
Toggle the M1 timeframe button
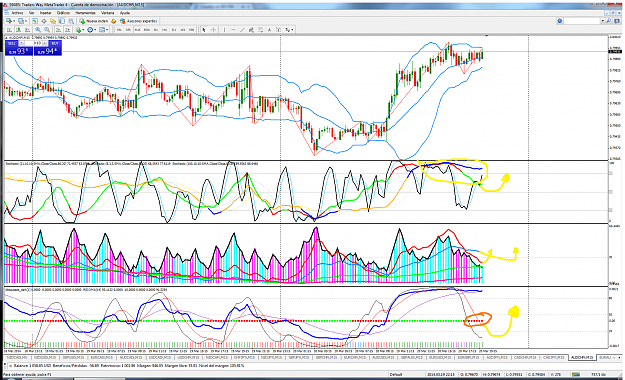coord(119,30)
